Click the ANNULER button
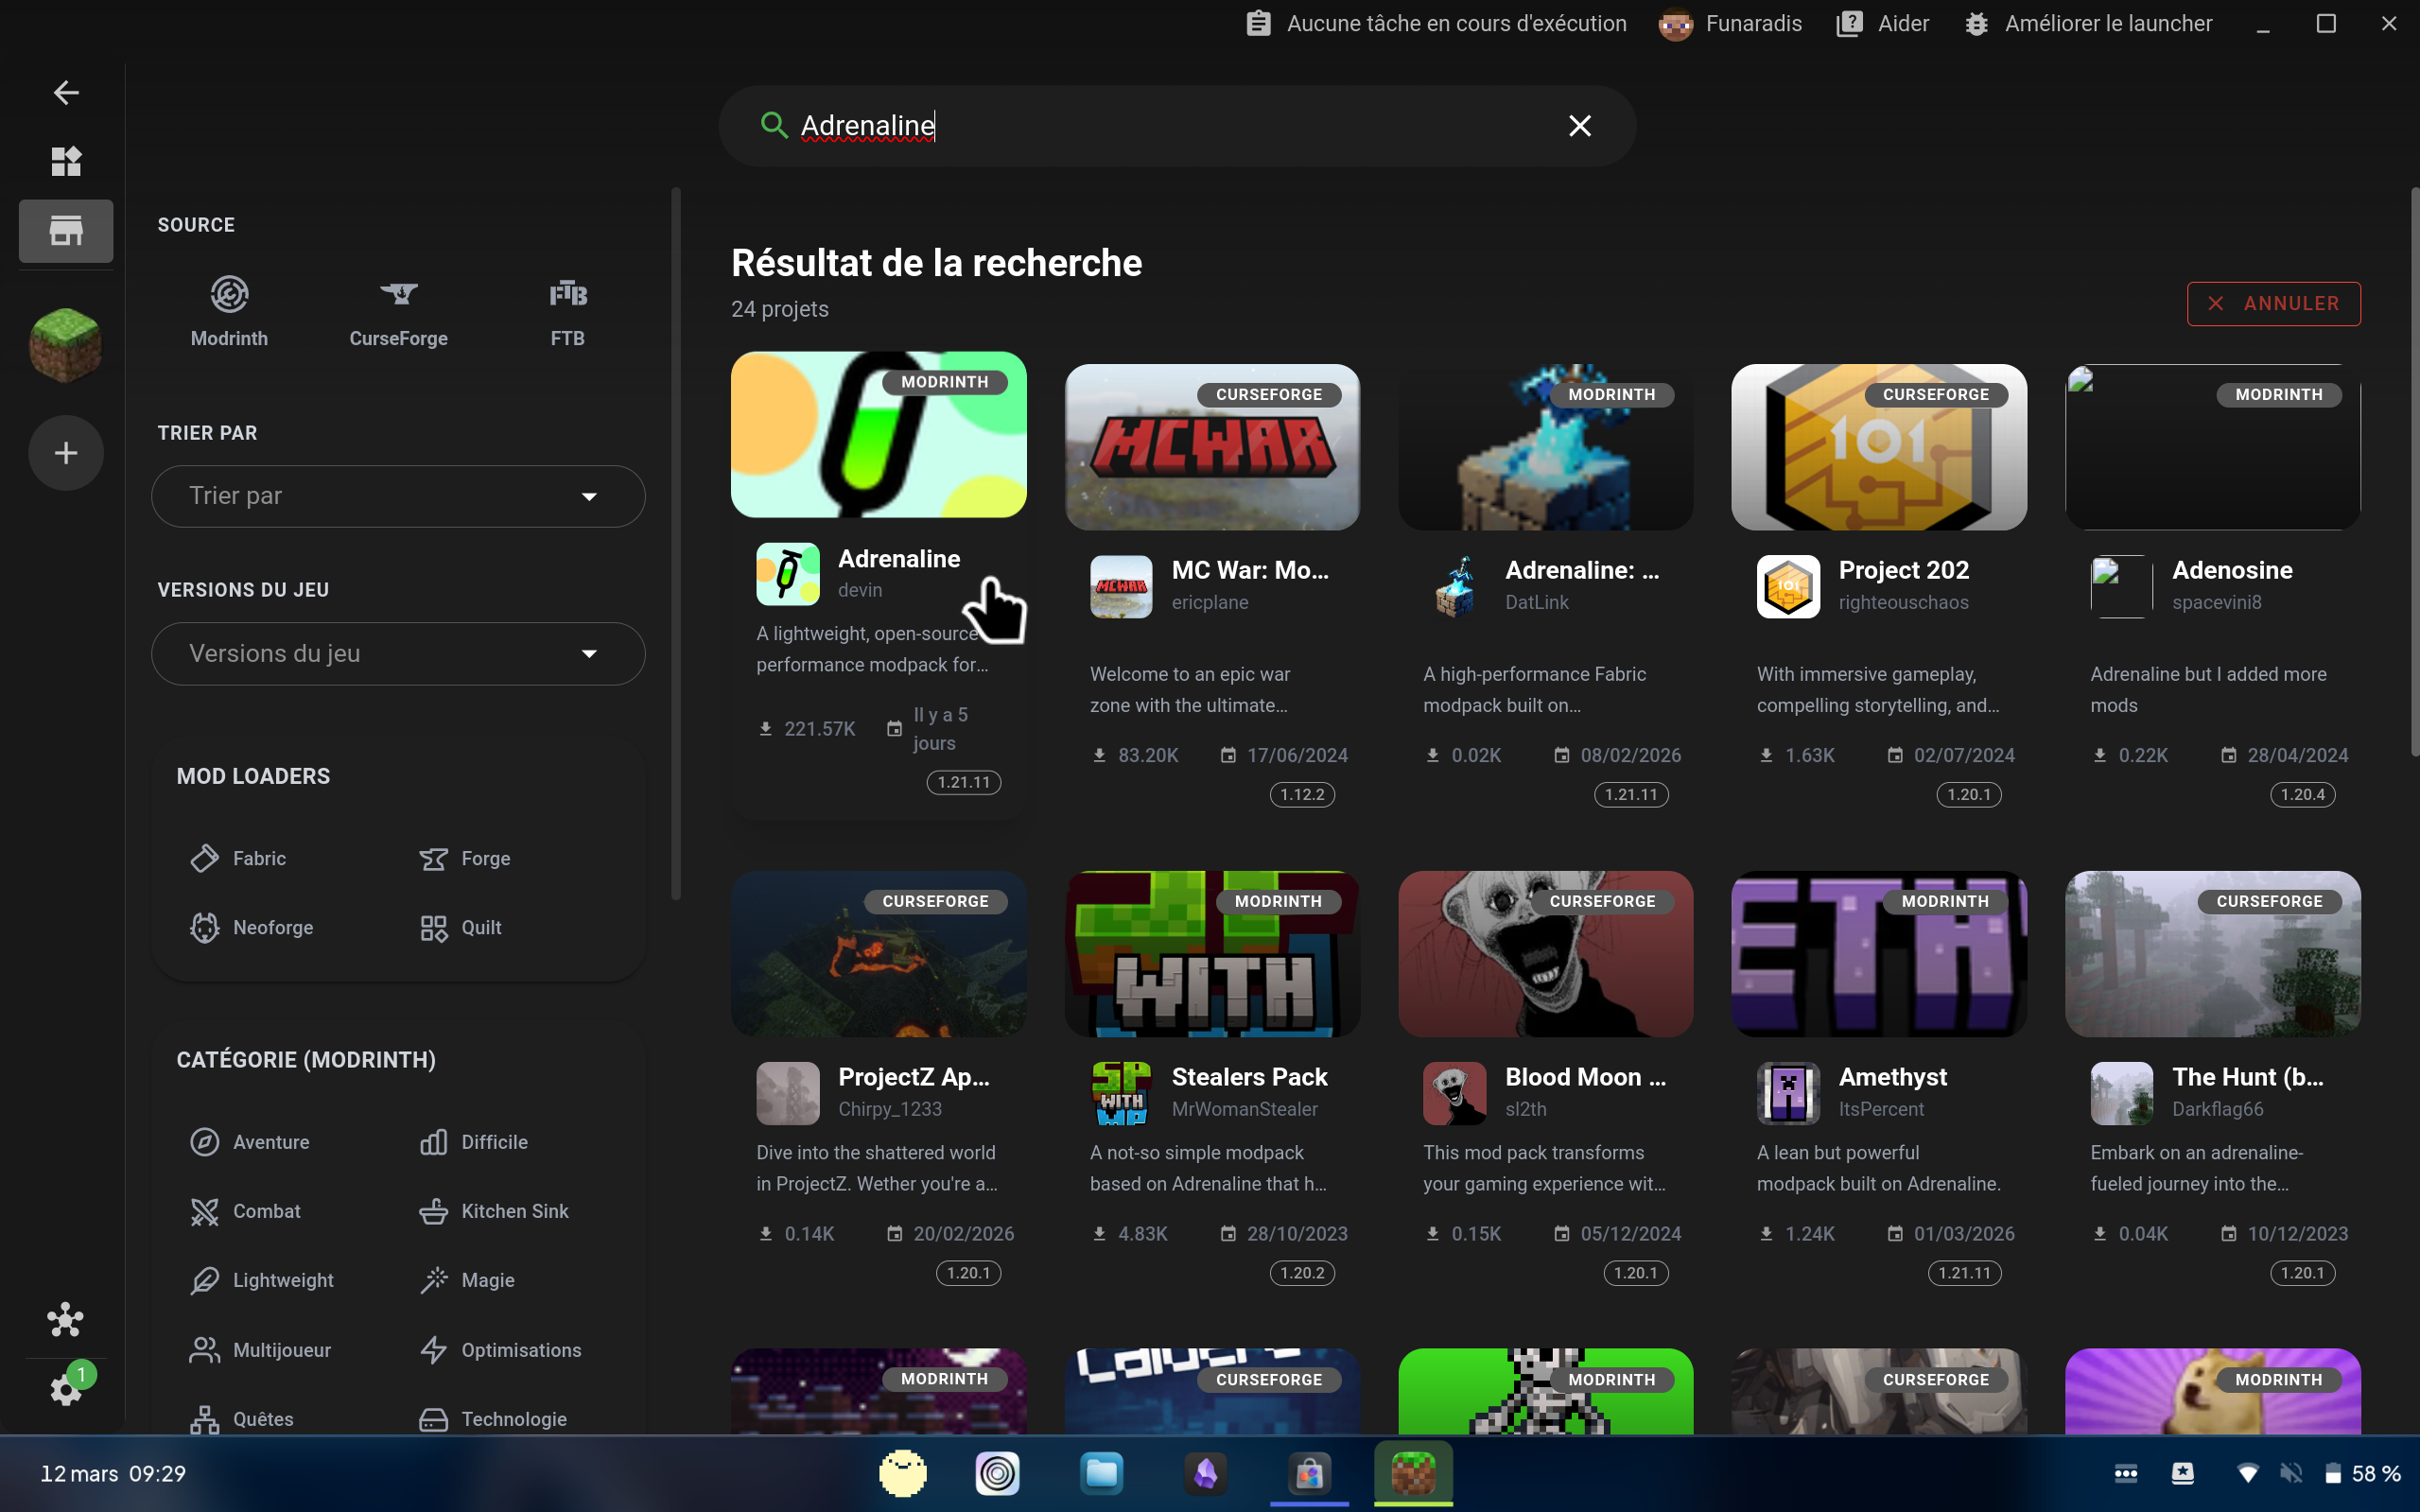The image size is (2420, 1512). pyautogui.click(x=2273, y=304)
